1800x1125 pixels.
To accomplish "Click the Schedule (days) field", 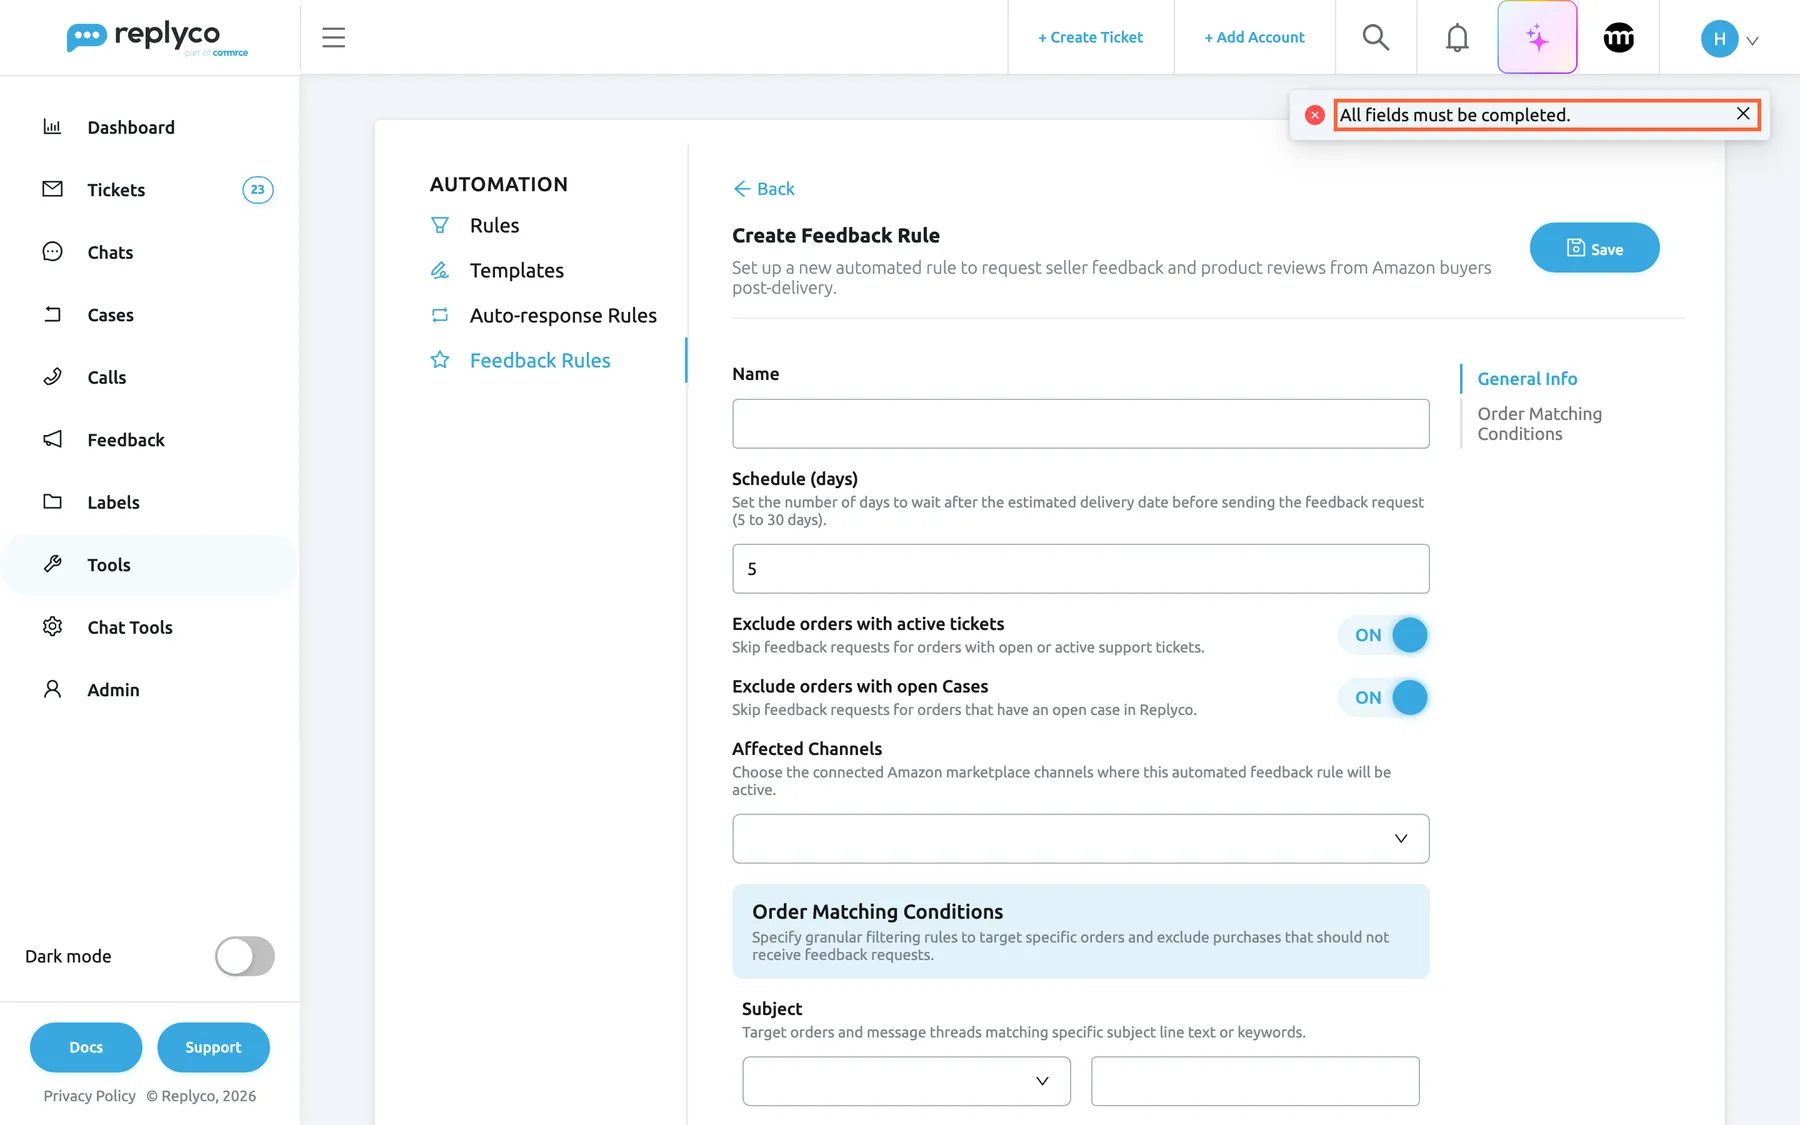I will pos(1081,569).
